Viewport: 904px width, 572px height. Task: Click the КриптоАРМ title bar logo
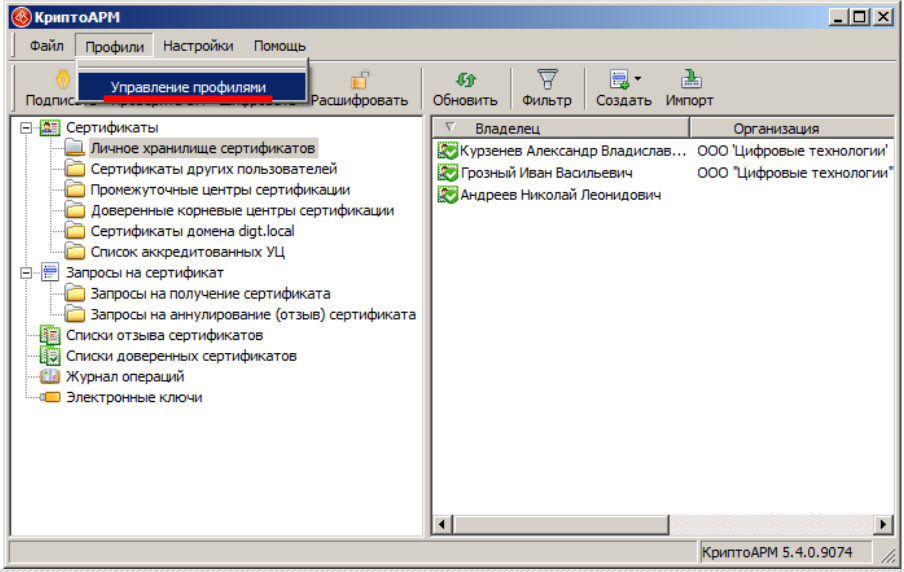pyautogui.click(x=21, y=17)
